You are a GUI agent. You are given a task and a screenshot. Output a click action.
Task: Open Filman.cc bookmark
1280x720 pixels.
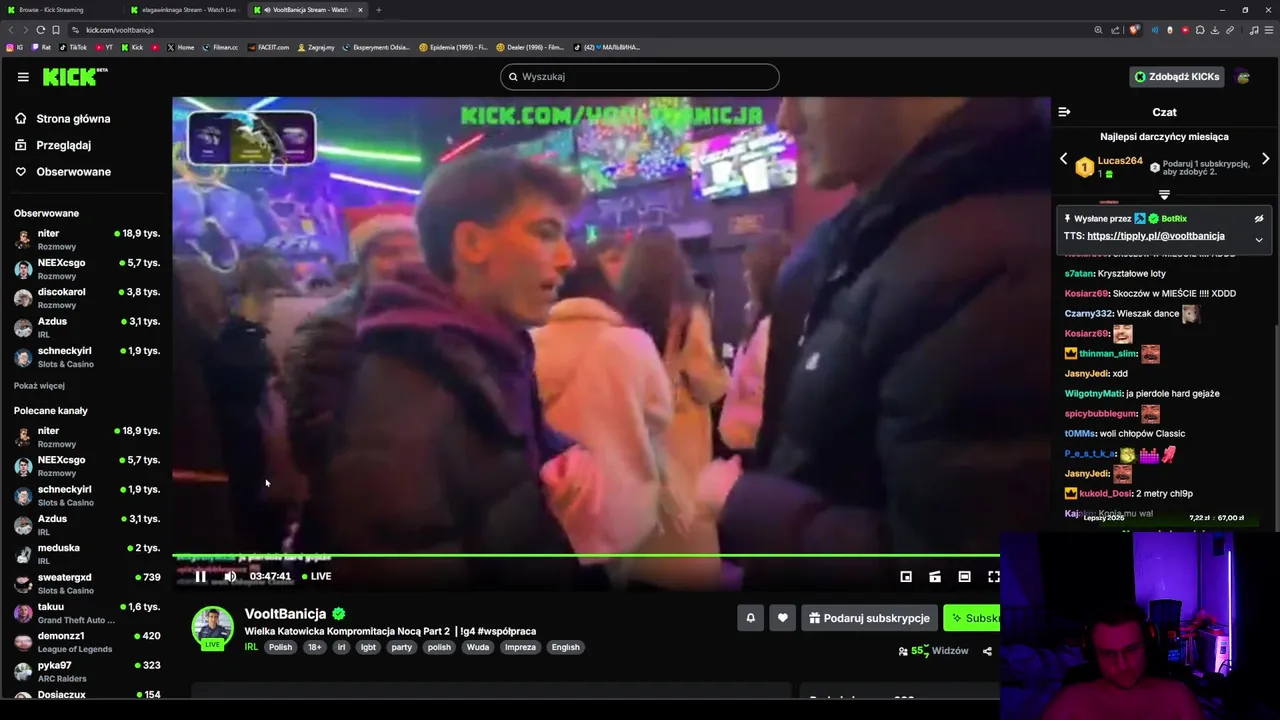[220, 47]
